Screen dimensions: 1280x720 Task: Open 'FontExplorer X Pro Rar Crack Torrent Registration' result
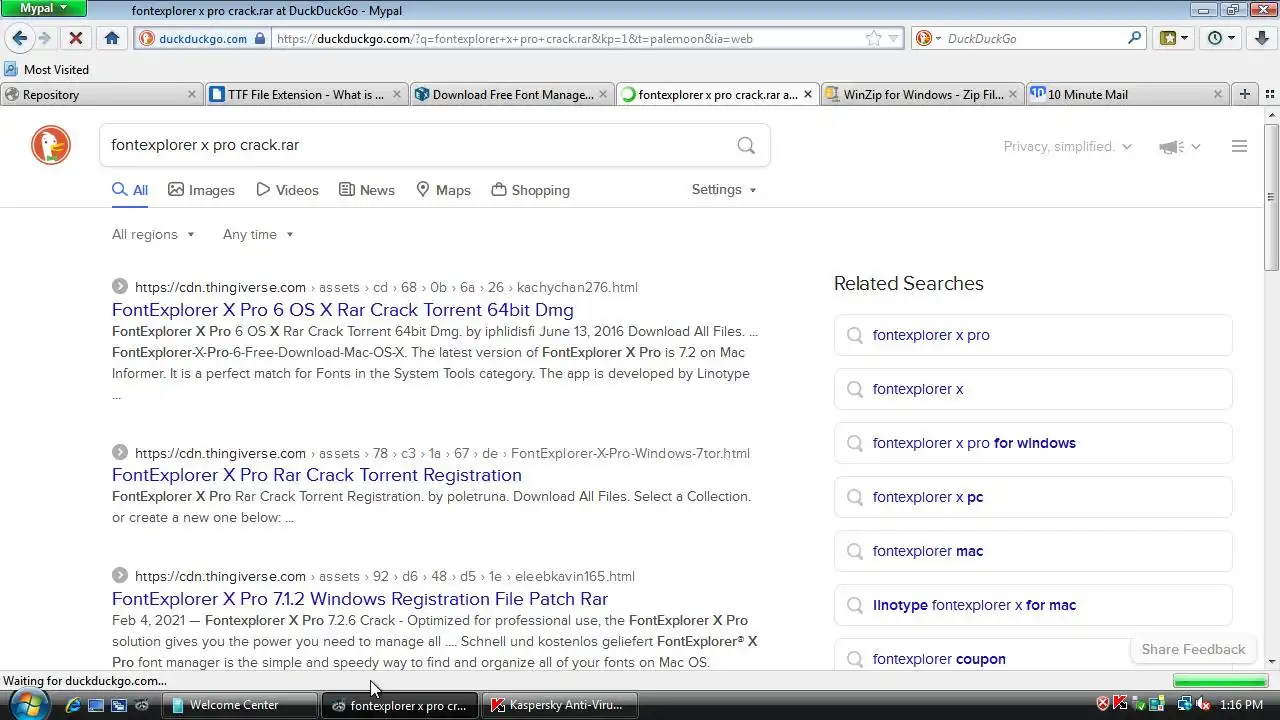click(x=317, y=475)
